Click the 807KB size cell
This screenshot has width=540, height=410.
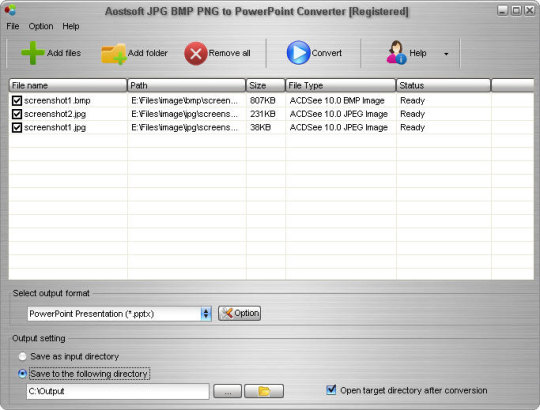[262, 101]
